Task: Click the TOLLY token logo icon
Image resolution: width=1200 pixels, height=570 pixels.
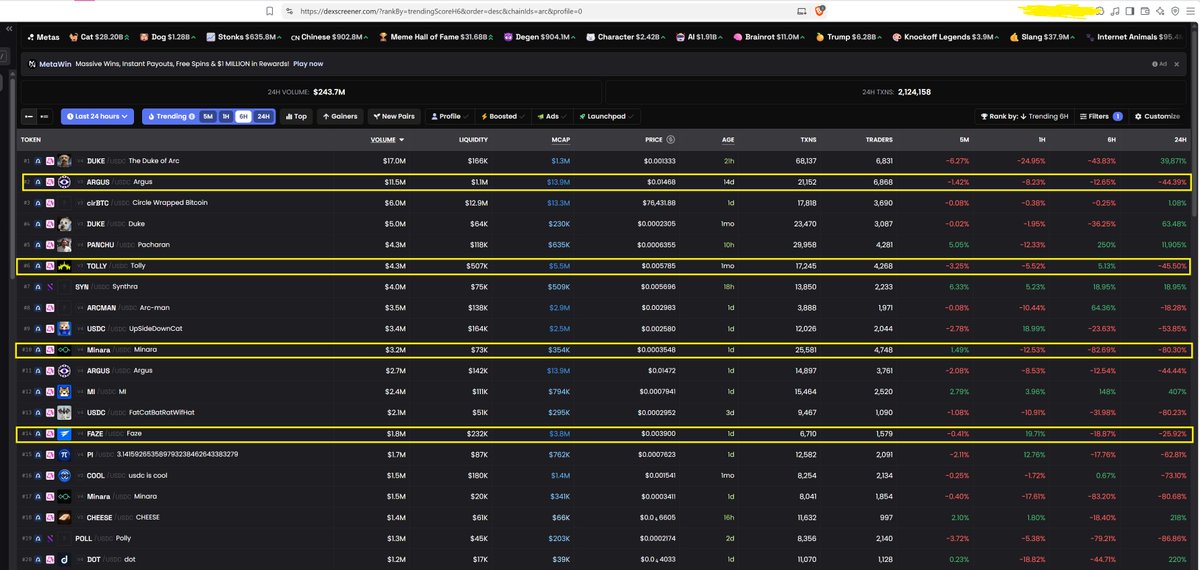Action: click(x=64, y=266)
